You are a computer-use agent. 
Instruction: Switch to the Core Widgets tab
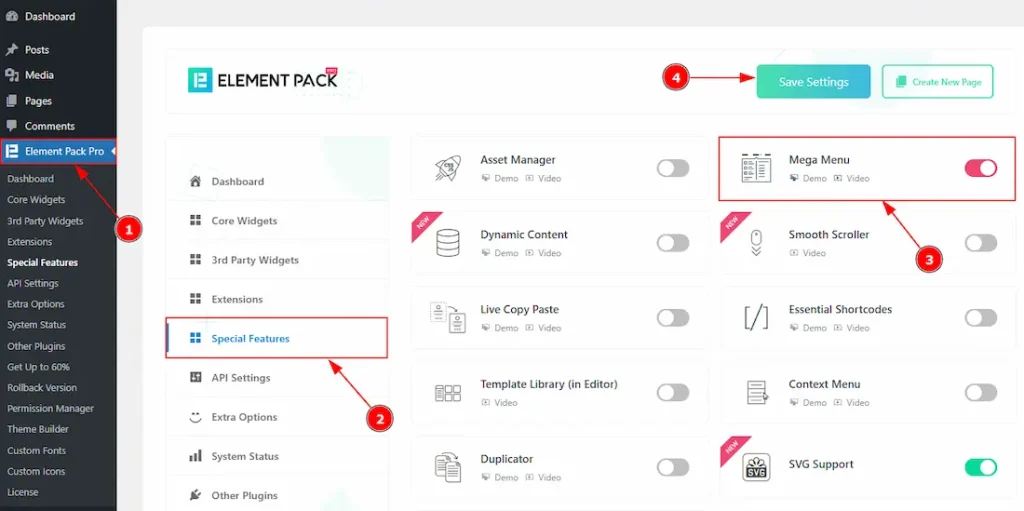pyautogui.click(x=244, y=221)
